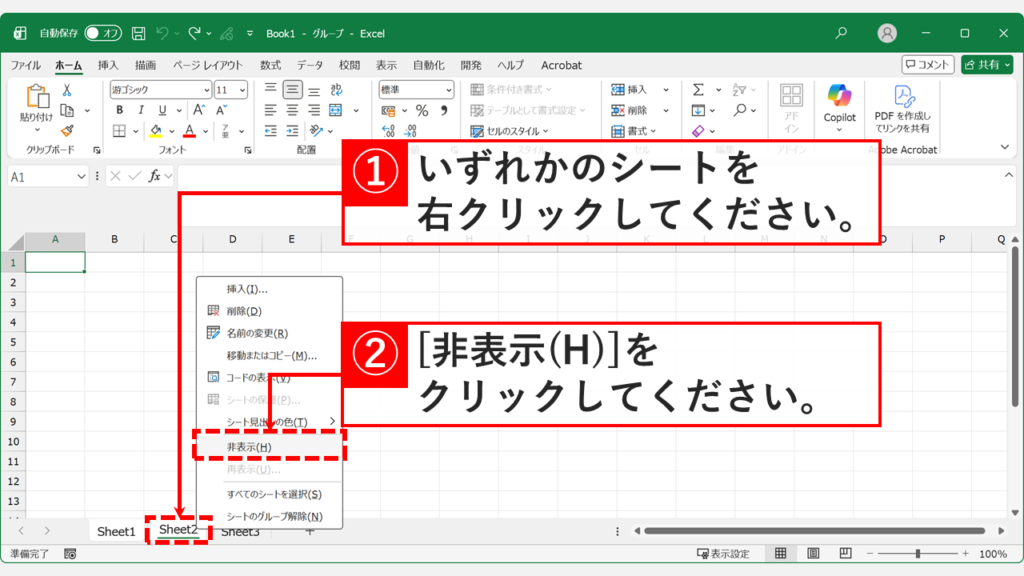Open the fill color dropdown arrow
Viewport: 1024px width, 576px height.
[172, 131]
